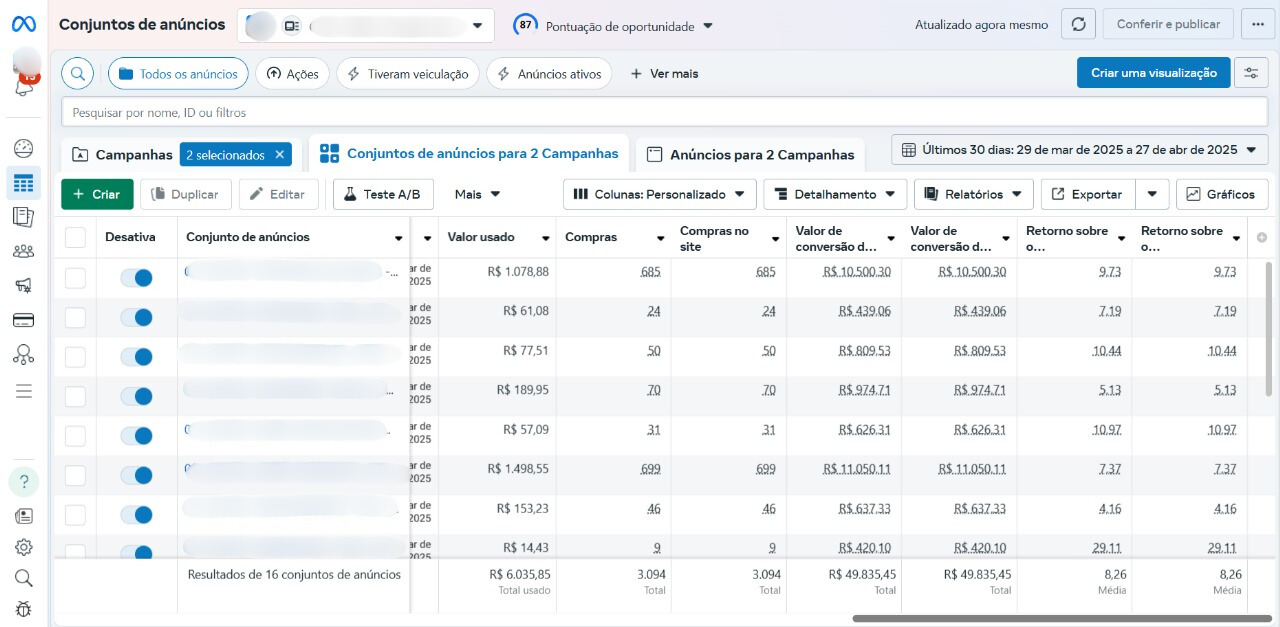Switch to Anúncios para 2 Campanhas tab
This screenshot has height=627, width=1280.
click(751, 155)
